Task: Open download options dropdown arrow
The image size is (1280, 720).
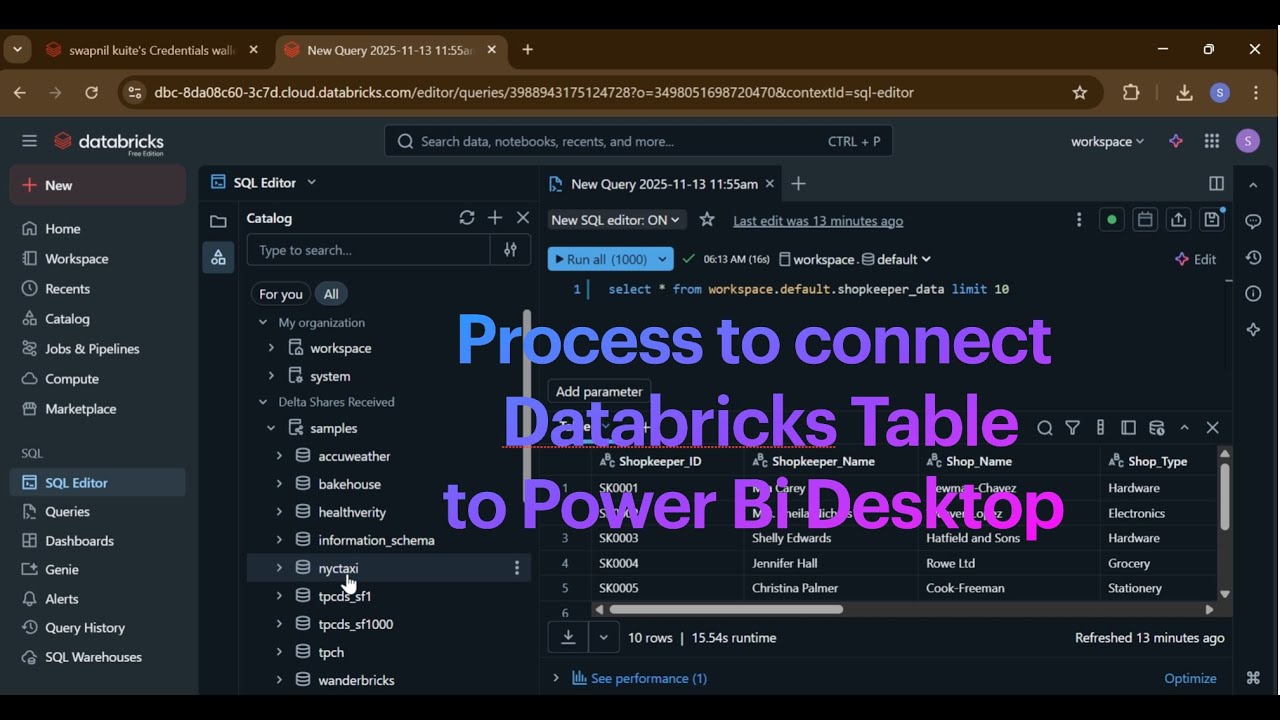Action: click(x=603, y=637)
